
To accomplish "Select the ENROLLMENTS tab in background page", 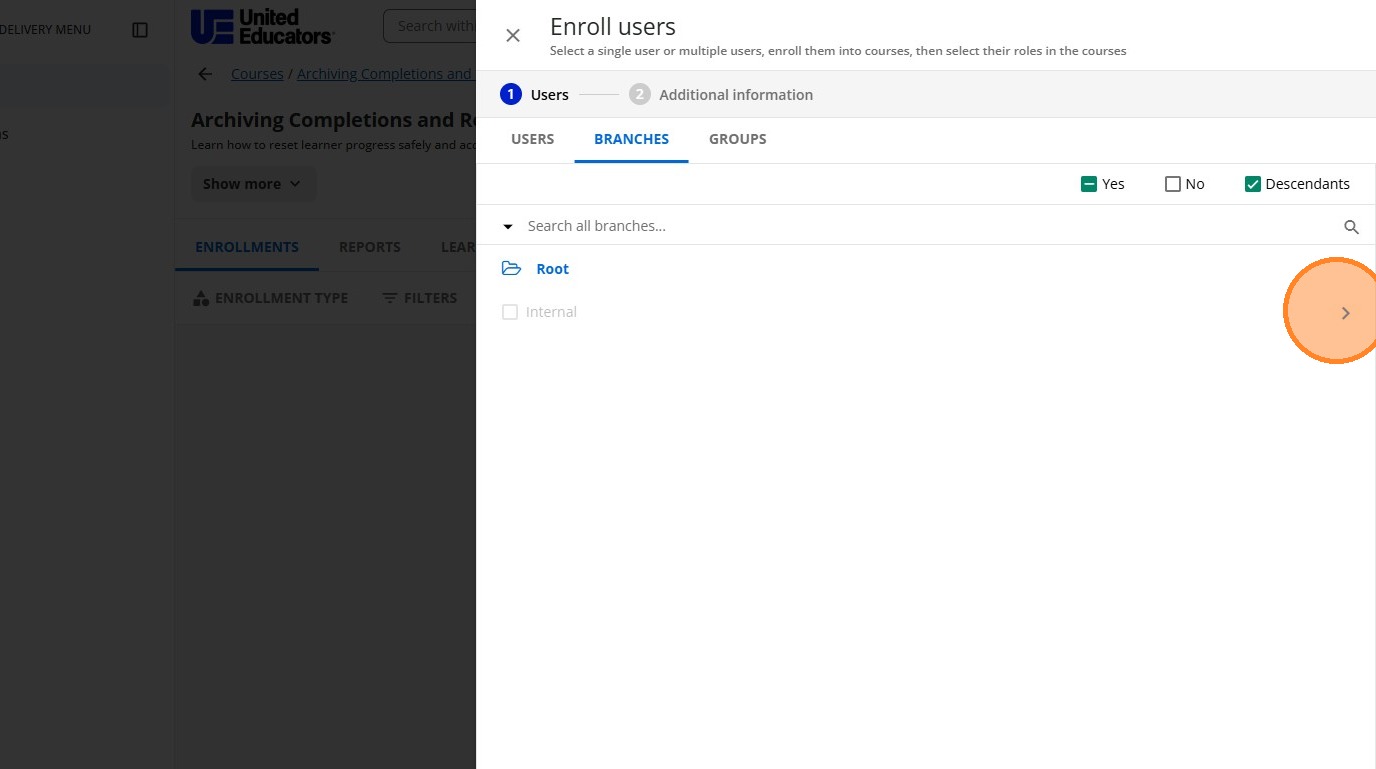I will point(247,247).
